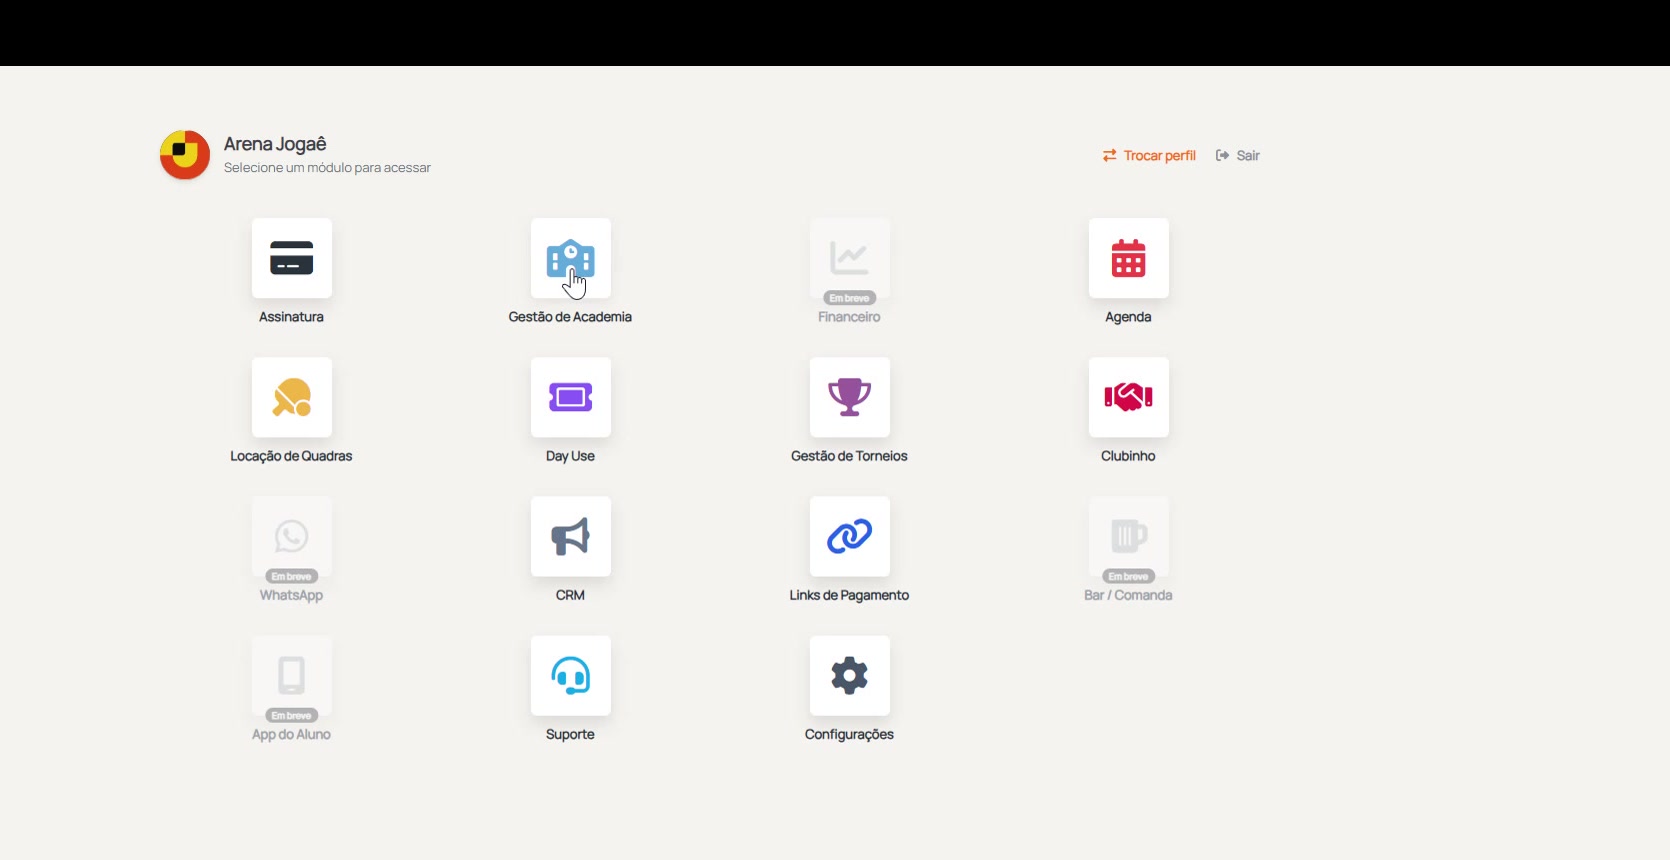Open Gestão de Academia module
This screenshot has width=1670, height=860.
570,258
